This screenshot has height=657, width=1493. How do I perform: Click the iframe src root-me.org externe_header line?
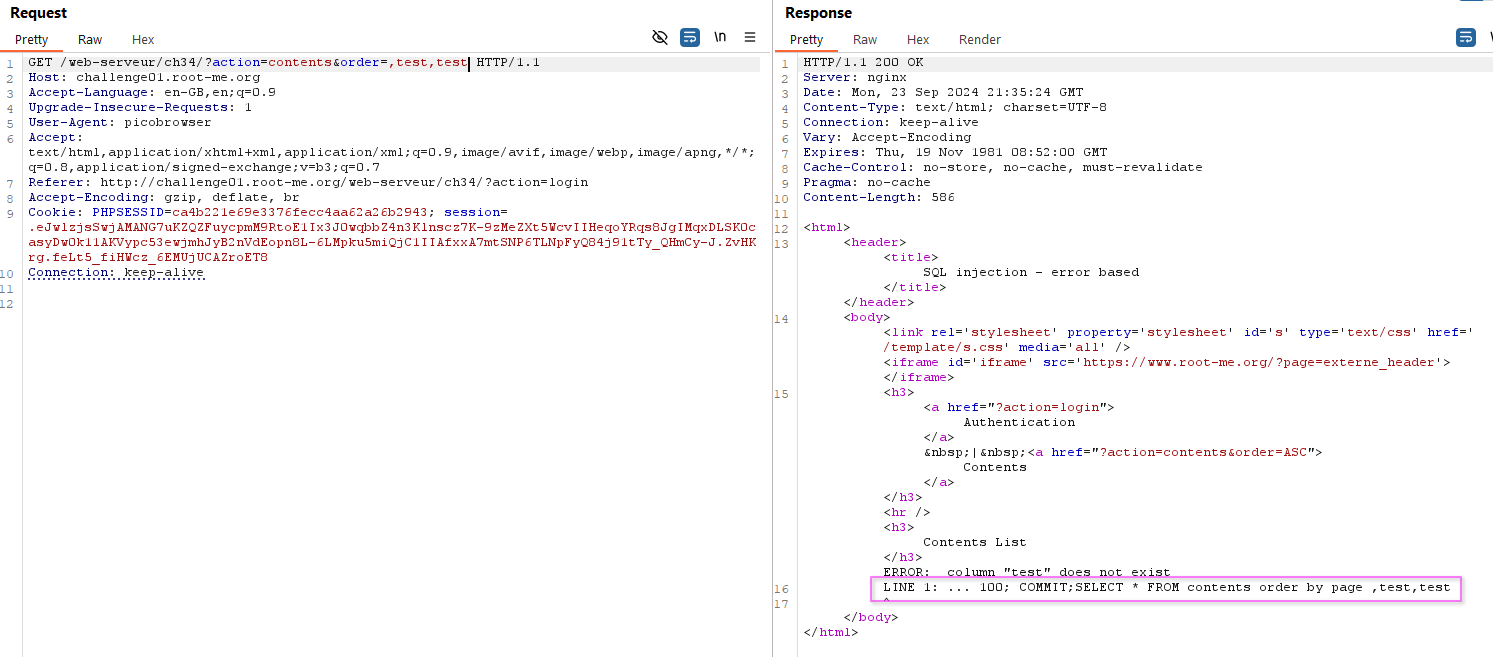pyautogui.click(x=1167, y=362)
